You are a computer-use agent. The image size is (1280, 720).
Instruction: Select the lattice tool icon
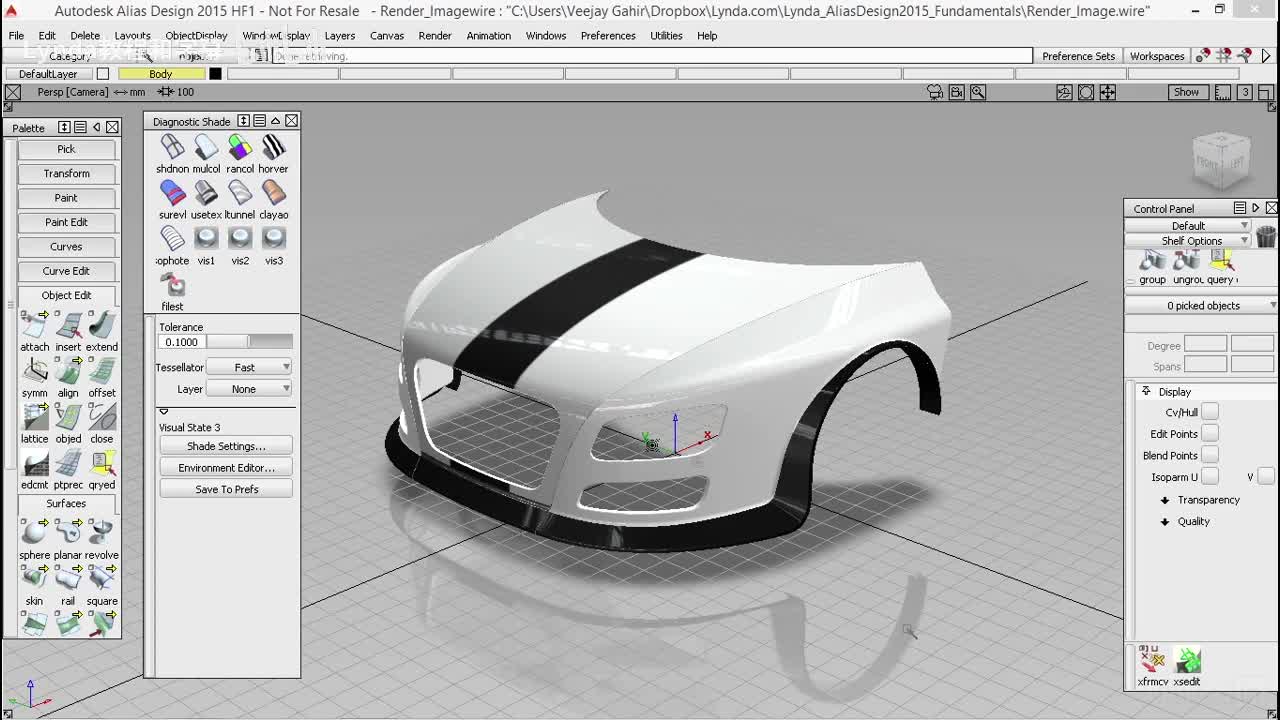tap(34, 416)
